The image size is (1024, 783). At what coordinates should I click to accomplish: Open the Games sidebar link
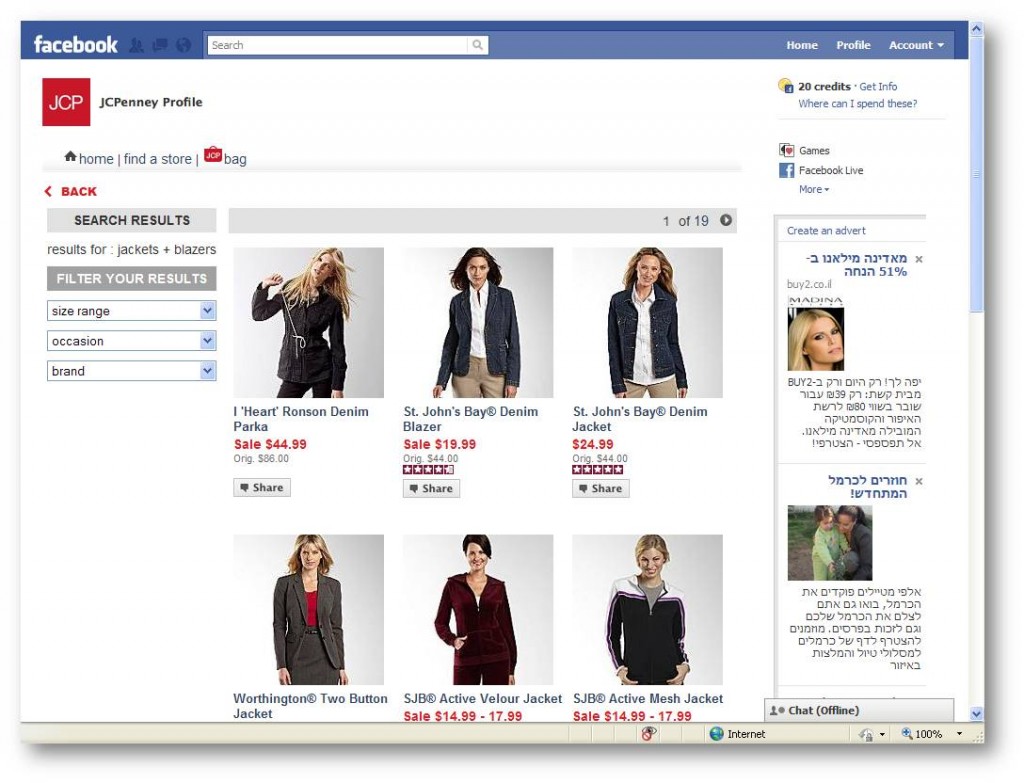[814, 150]
